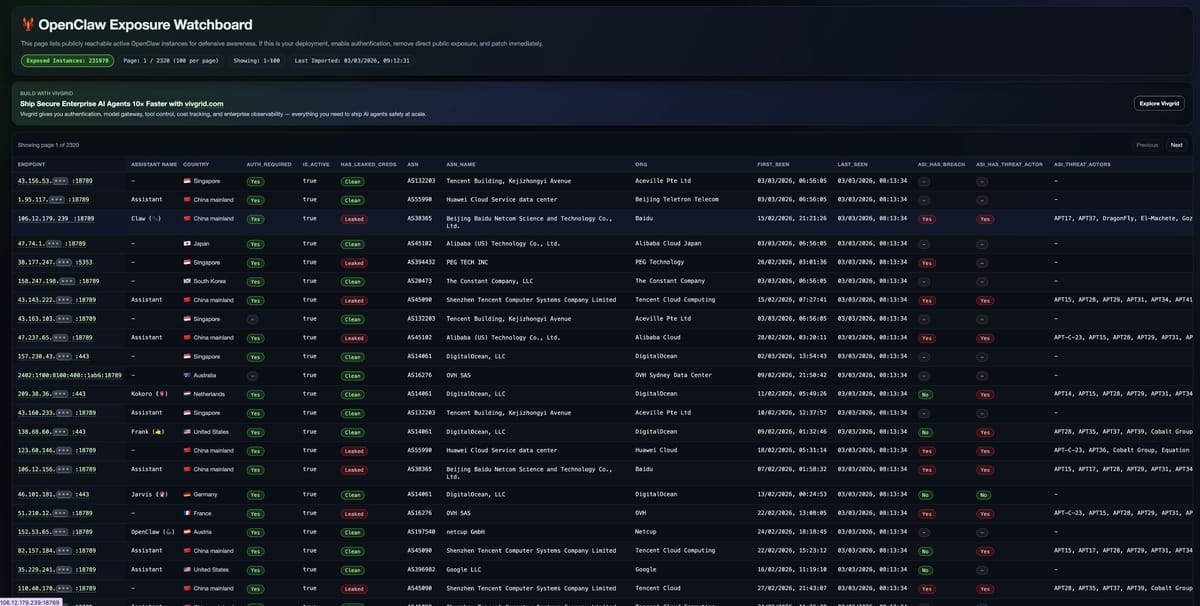
Task: Click the HAS_LEAKED_CREDS column header
Action: click(368, 163)
